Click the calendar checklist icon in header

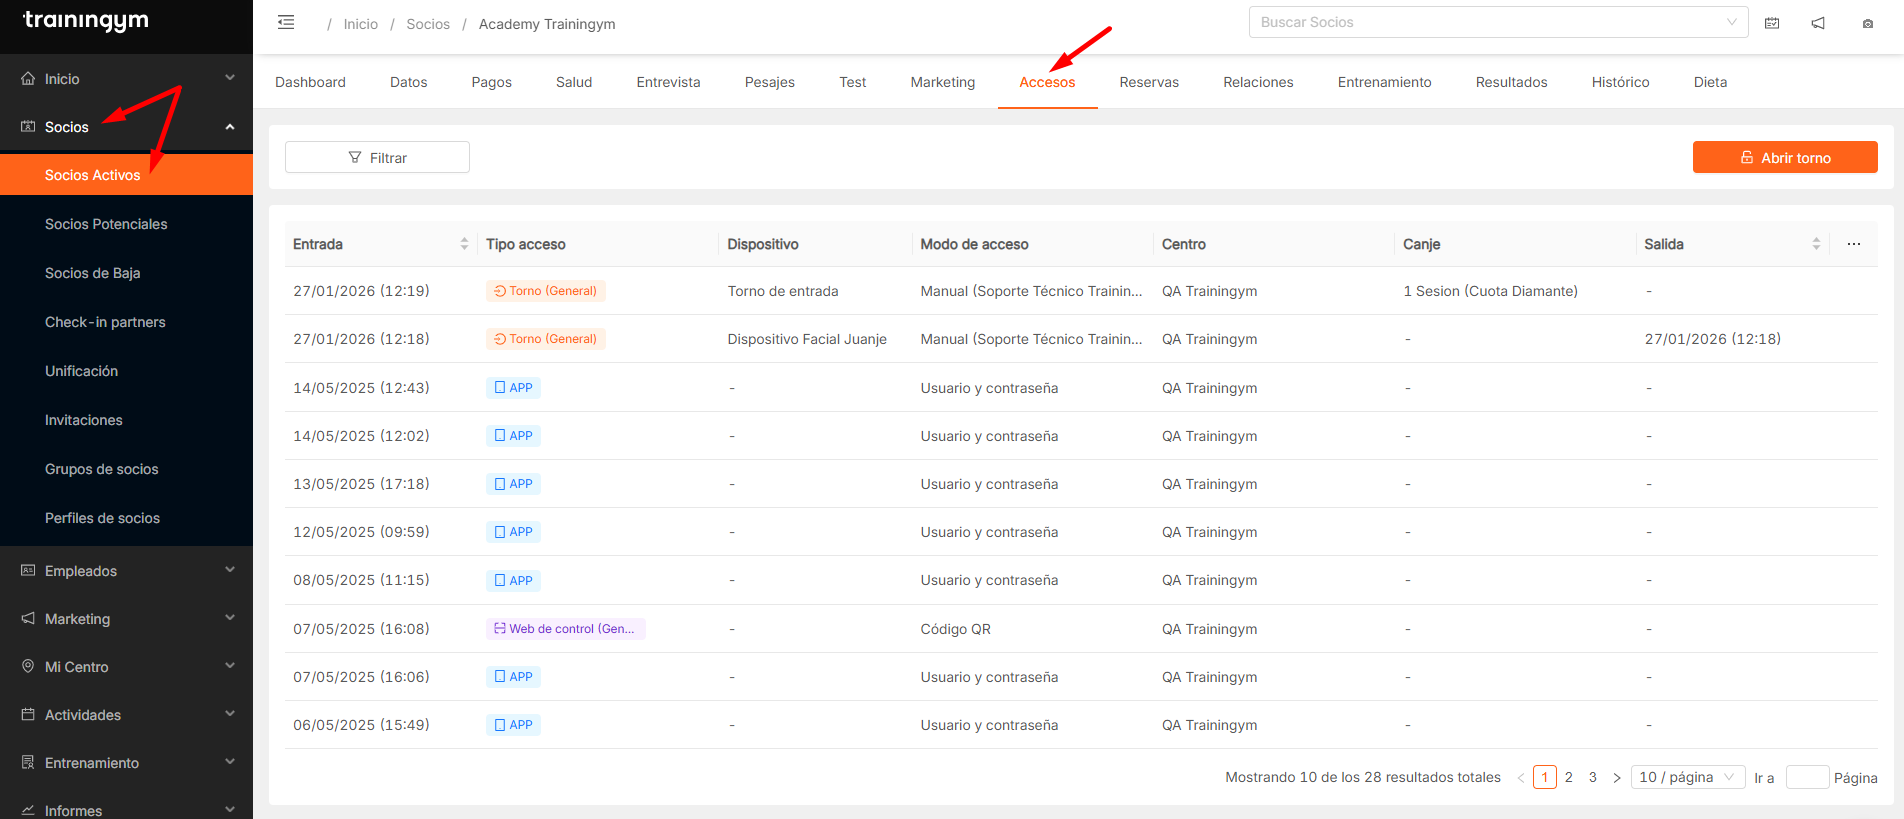pos(1772,23)
